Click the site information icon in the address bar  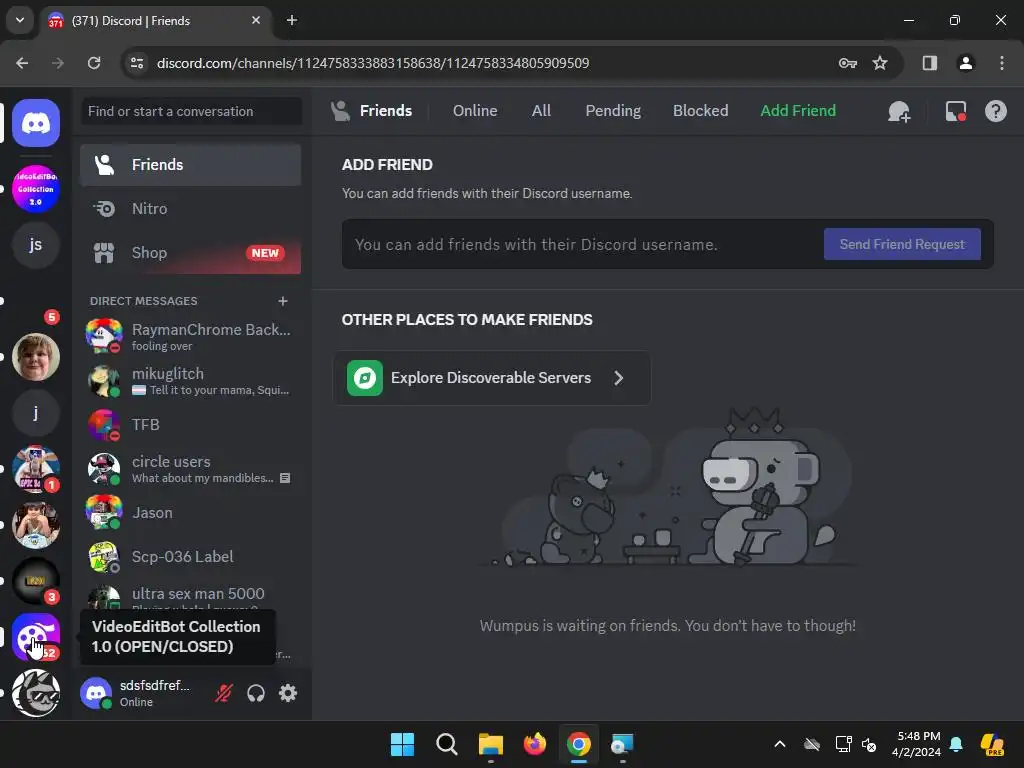point(137,63)
